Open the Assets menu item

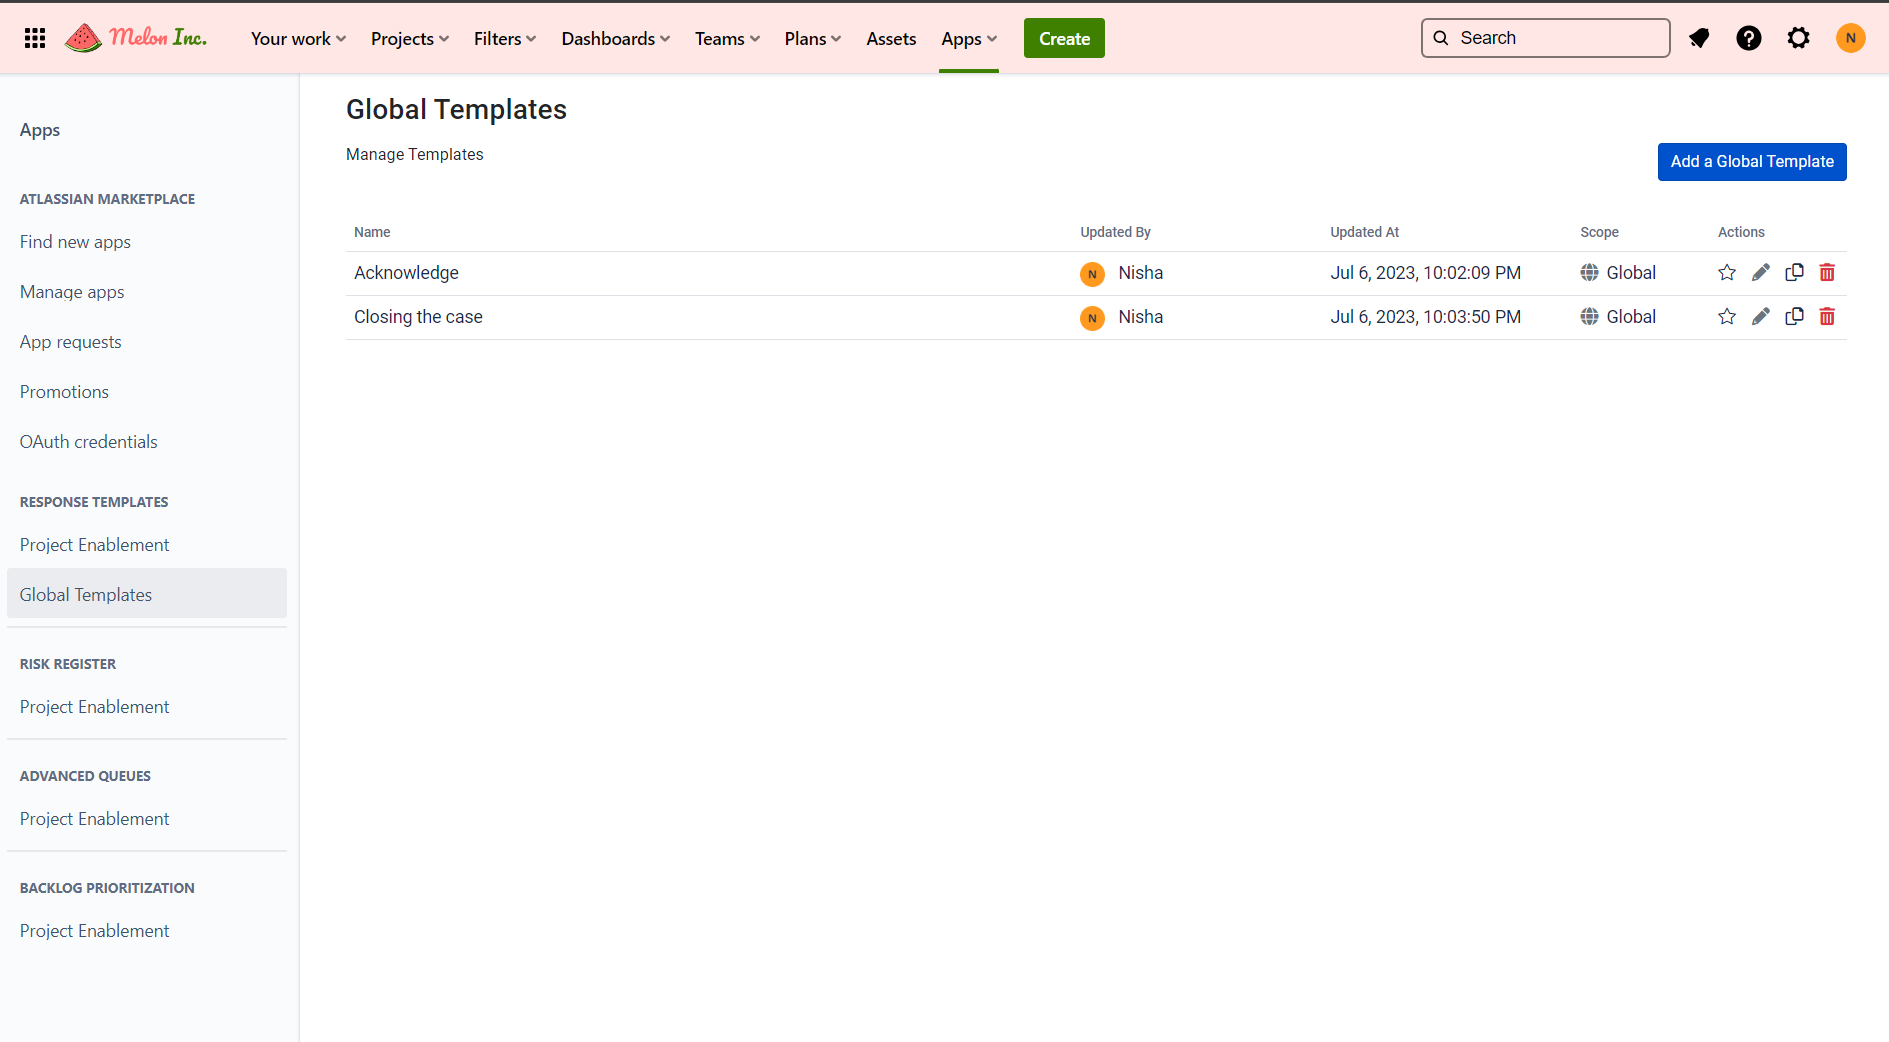pos(891,39)
